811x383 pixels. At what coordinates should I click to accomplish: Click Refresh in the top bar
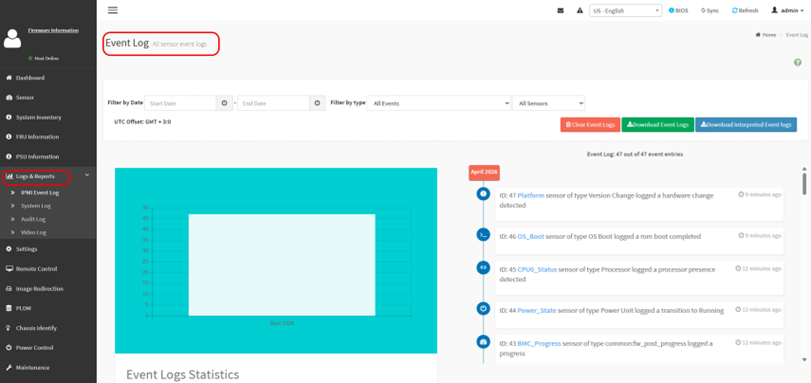[745, 10]
